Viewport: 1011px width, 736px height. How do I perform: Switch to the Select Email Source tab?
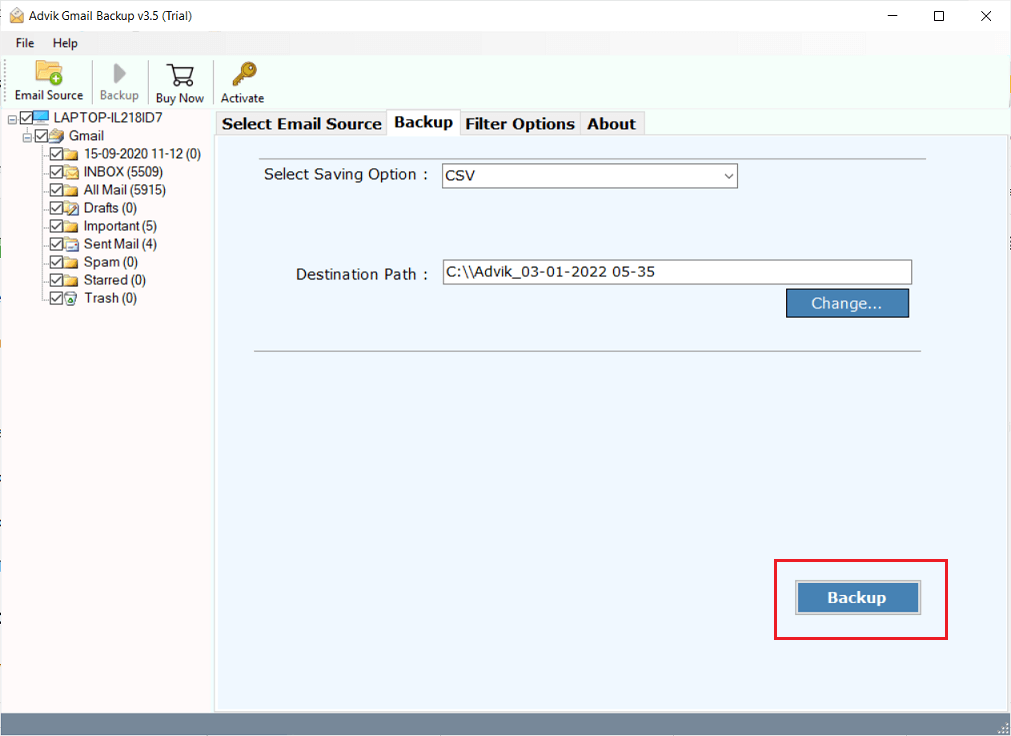tap(302, 124)
